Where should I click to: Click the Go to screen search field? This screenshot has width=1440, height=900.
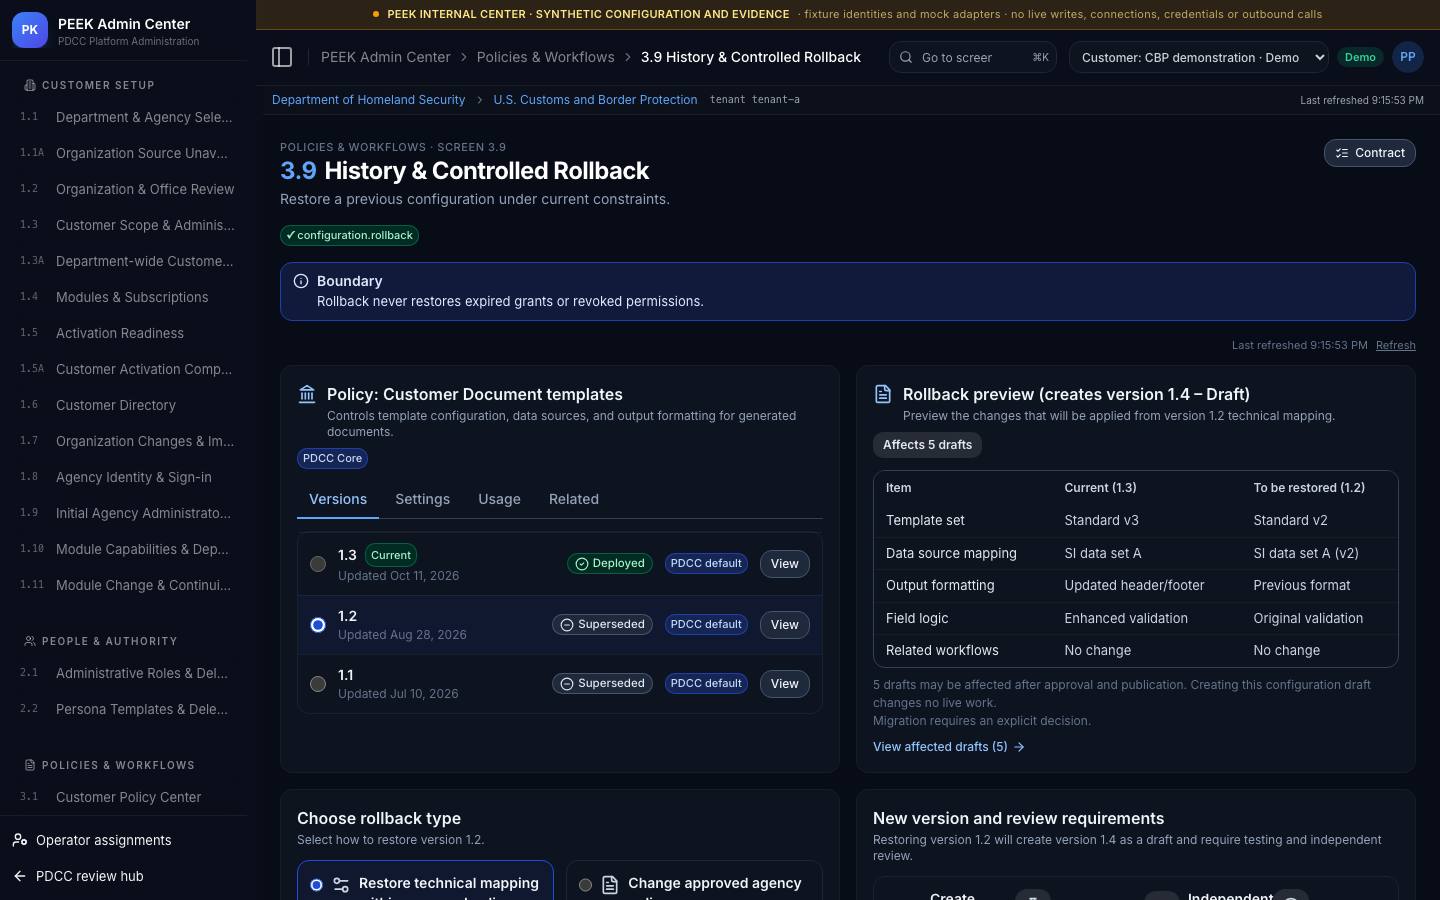(x=973, y=57)
